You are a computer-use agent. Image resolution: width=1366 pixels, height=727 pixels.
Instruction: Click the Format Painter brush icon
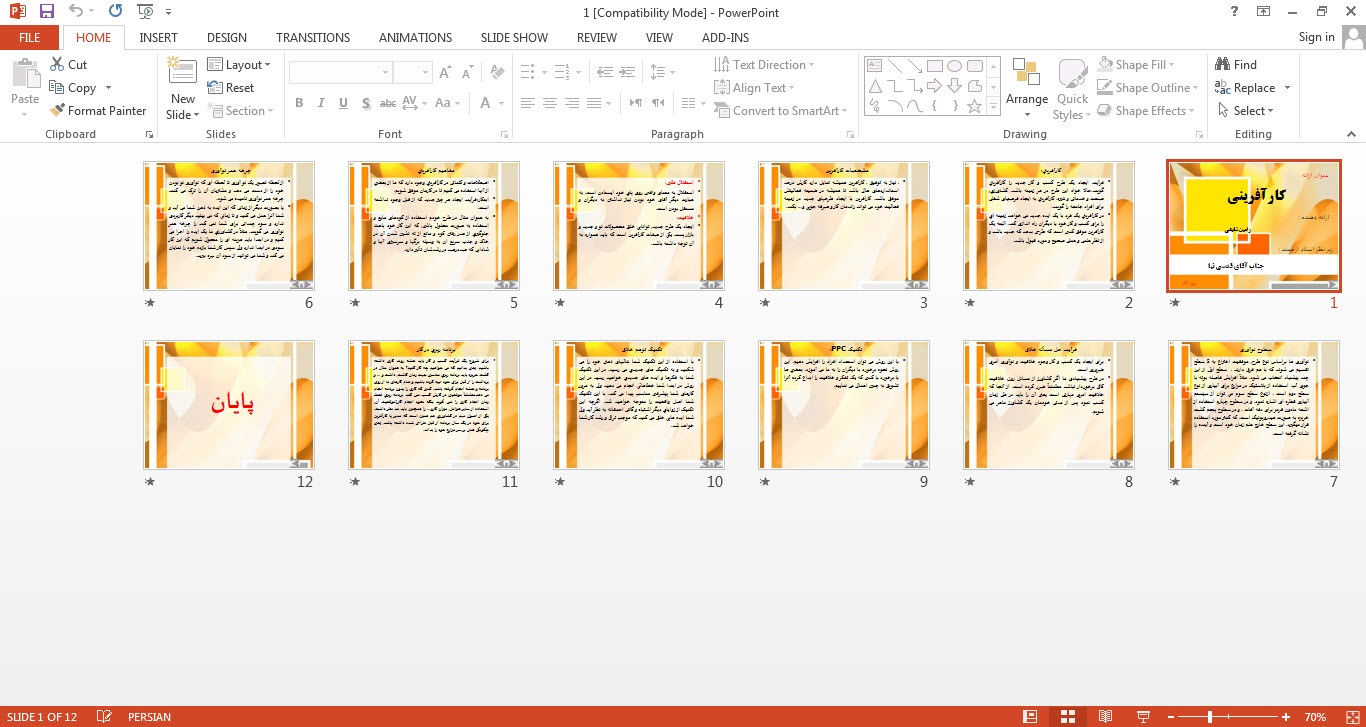pyautogui.click(x=57, y=111)
